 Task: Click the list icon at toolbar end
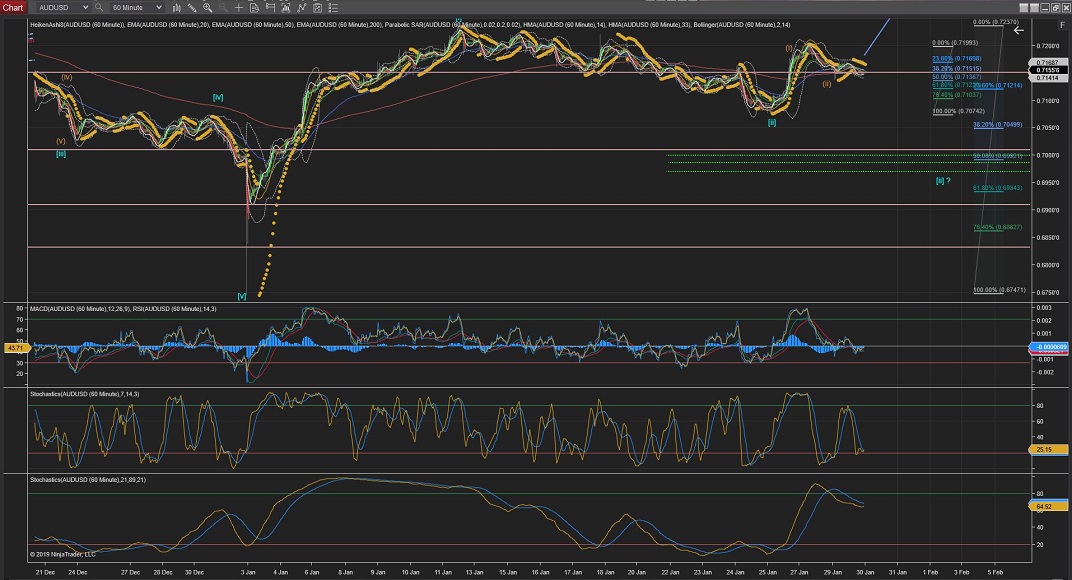(x=333, y=7)
